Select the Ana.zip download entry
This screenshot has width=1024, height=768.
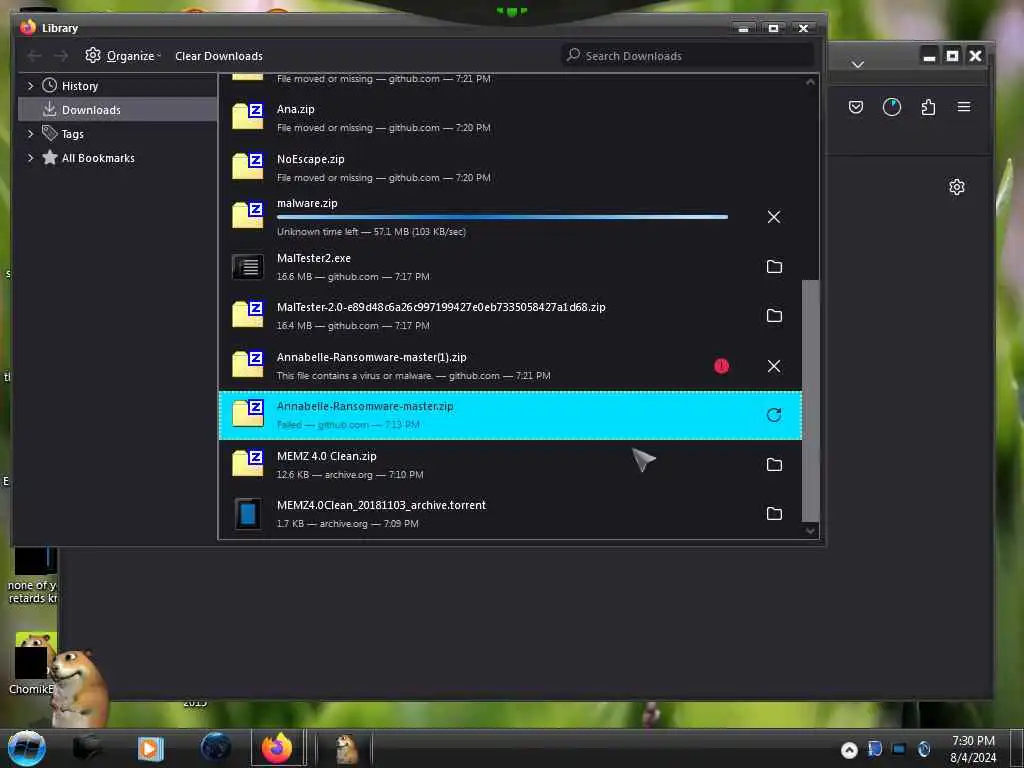[510, 118]
